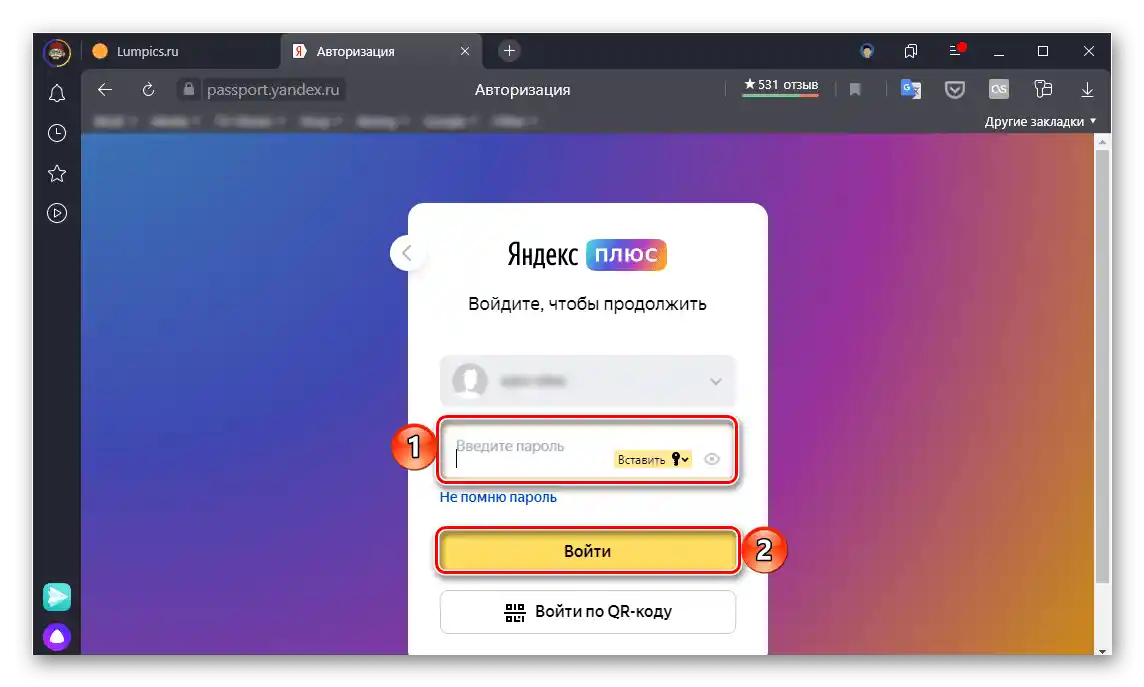Open the downloads arrow icon

[1087, 90]
